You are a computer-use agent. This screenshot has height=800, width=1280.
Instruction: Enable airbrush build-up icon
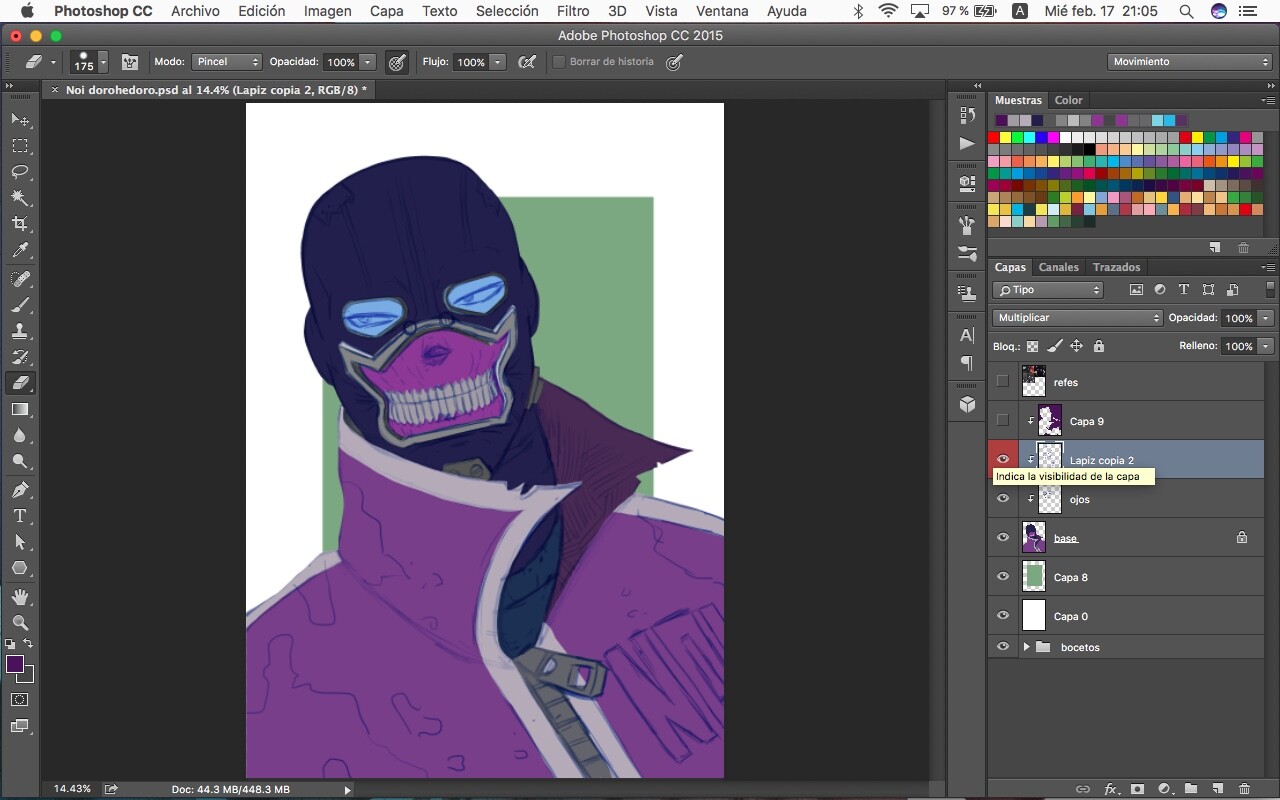coord(527,62)
